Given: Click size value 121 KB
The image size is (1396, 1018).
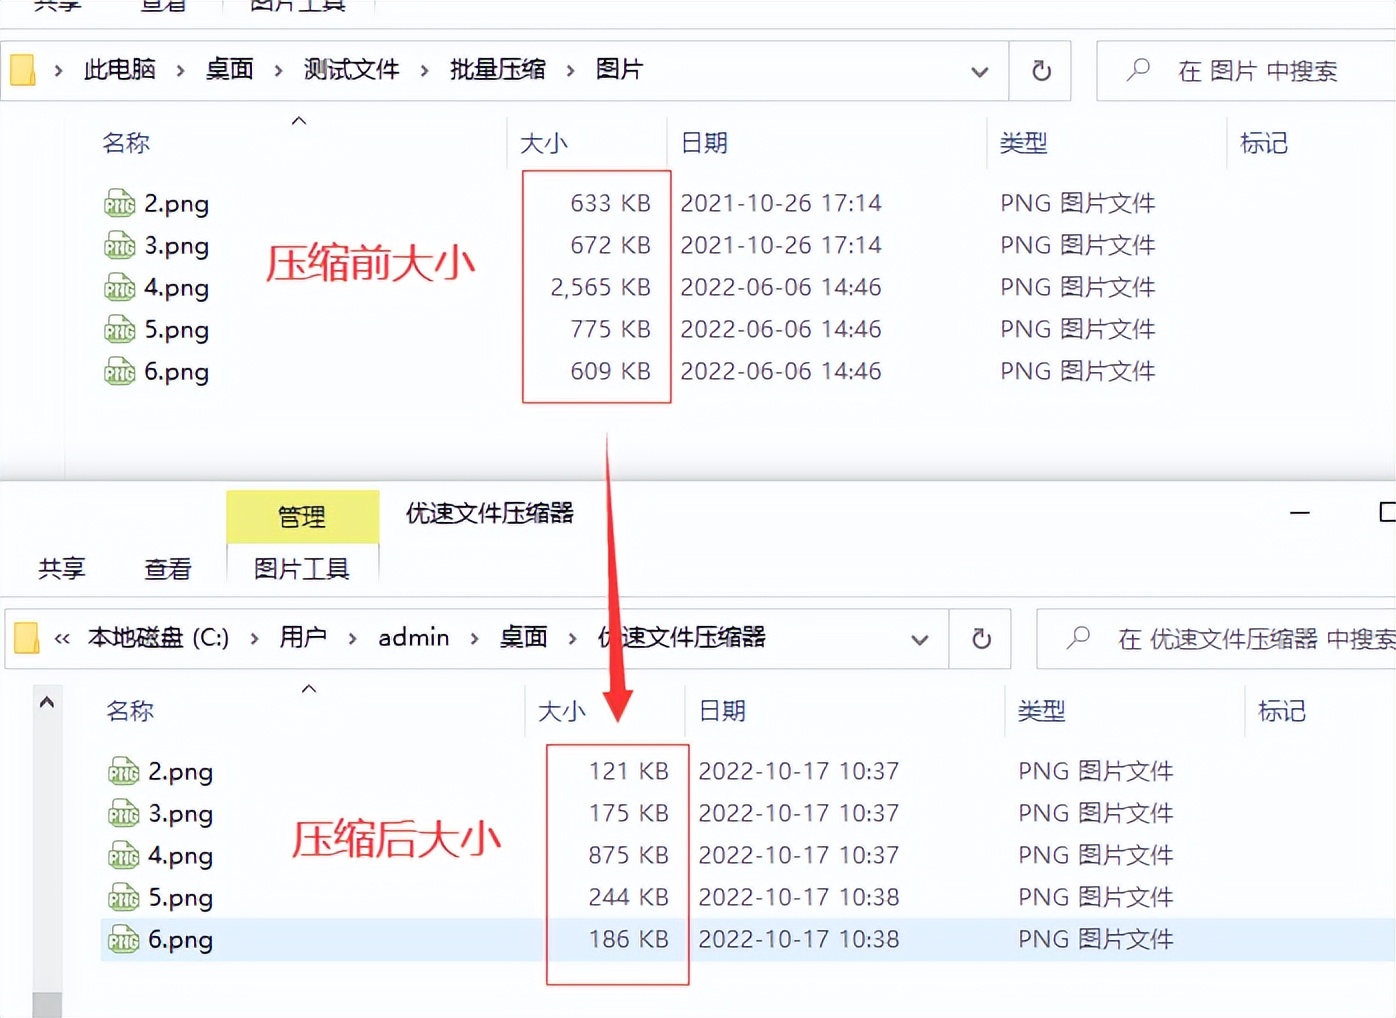Looking at the screenshot, I should click(629, 772).
